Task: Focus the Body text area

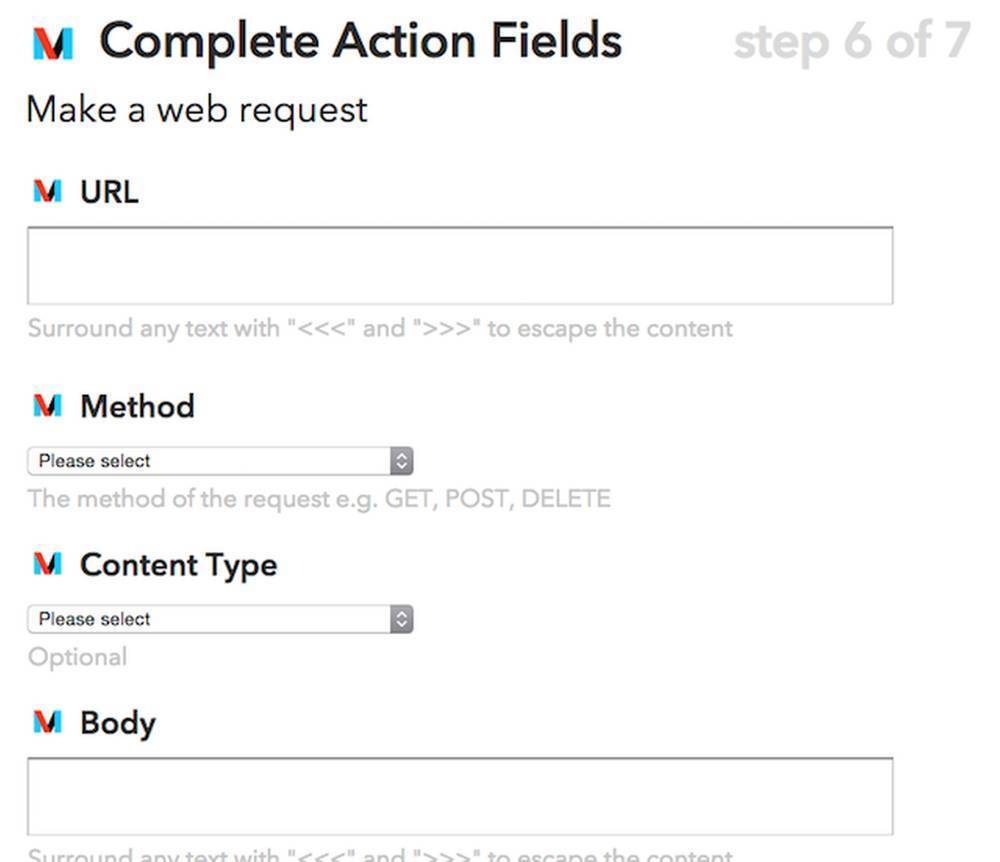Action: [460, 796]
